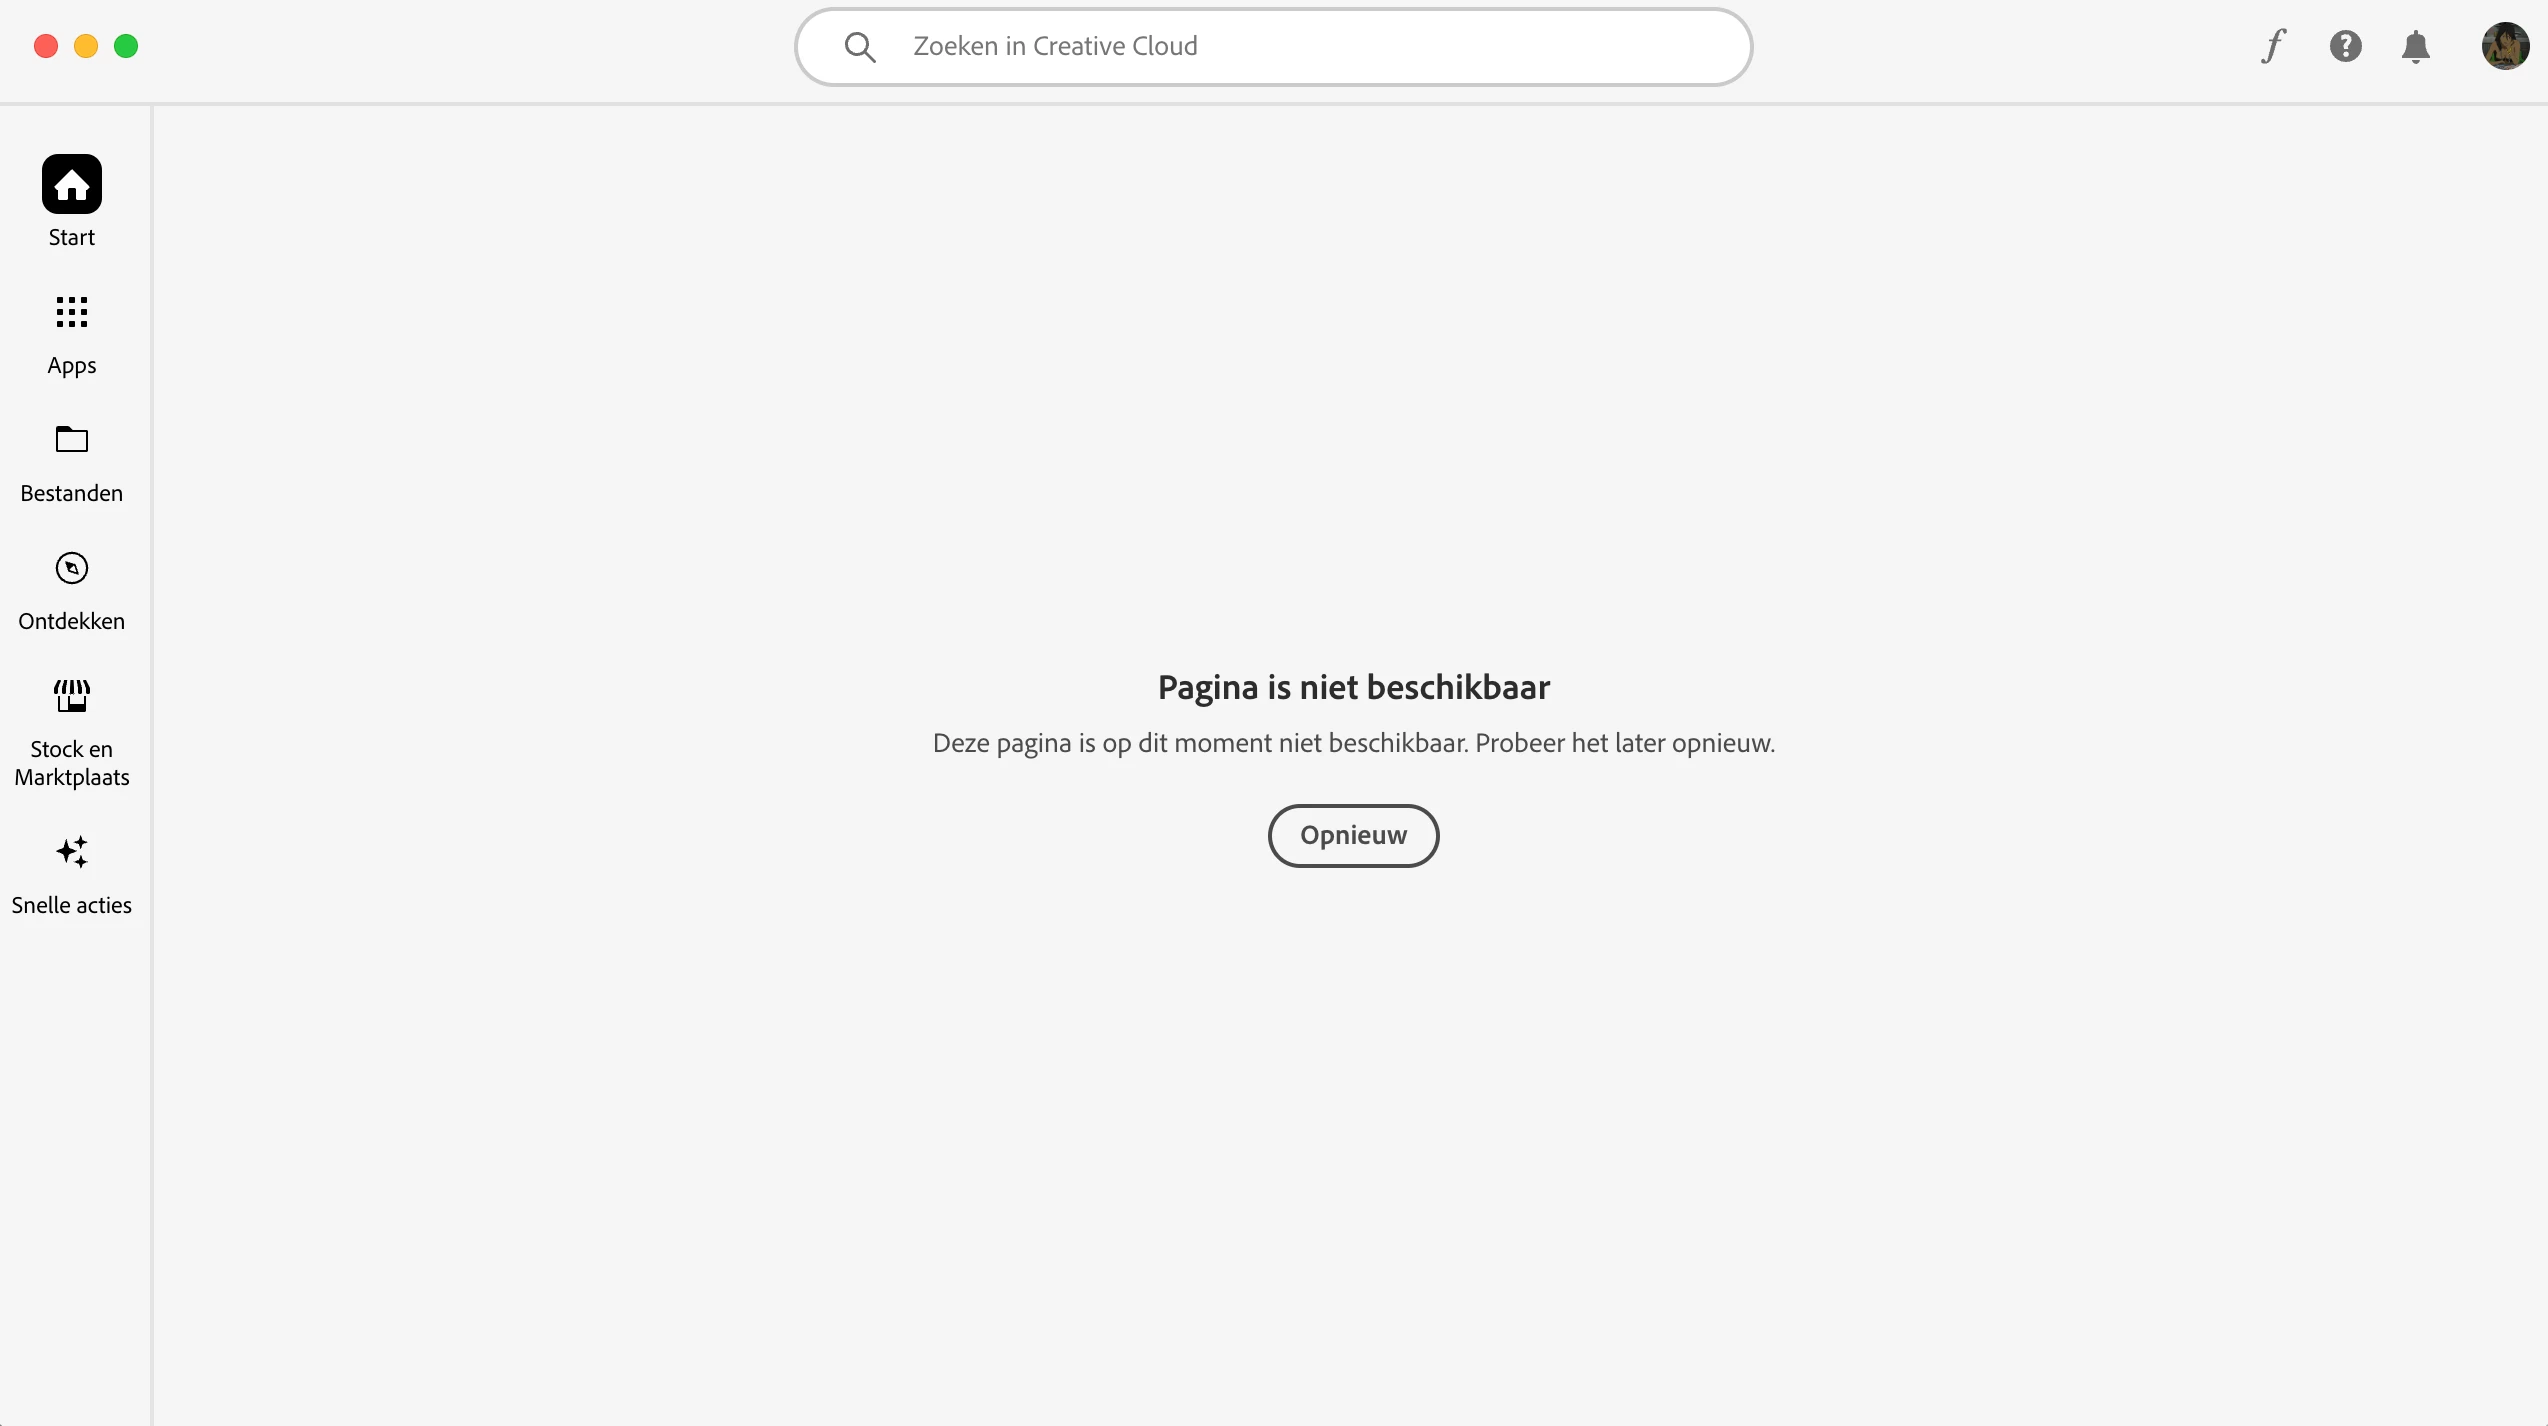Select the Apps label in sidebar

click(72, 366)
